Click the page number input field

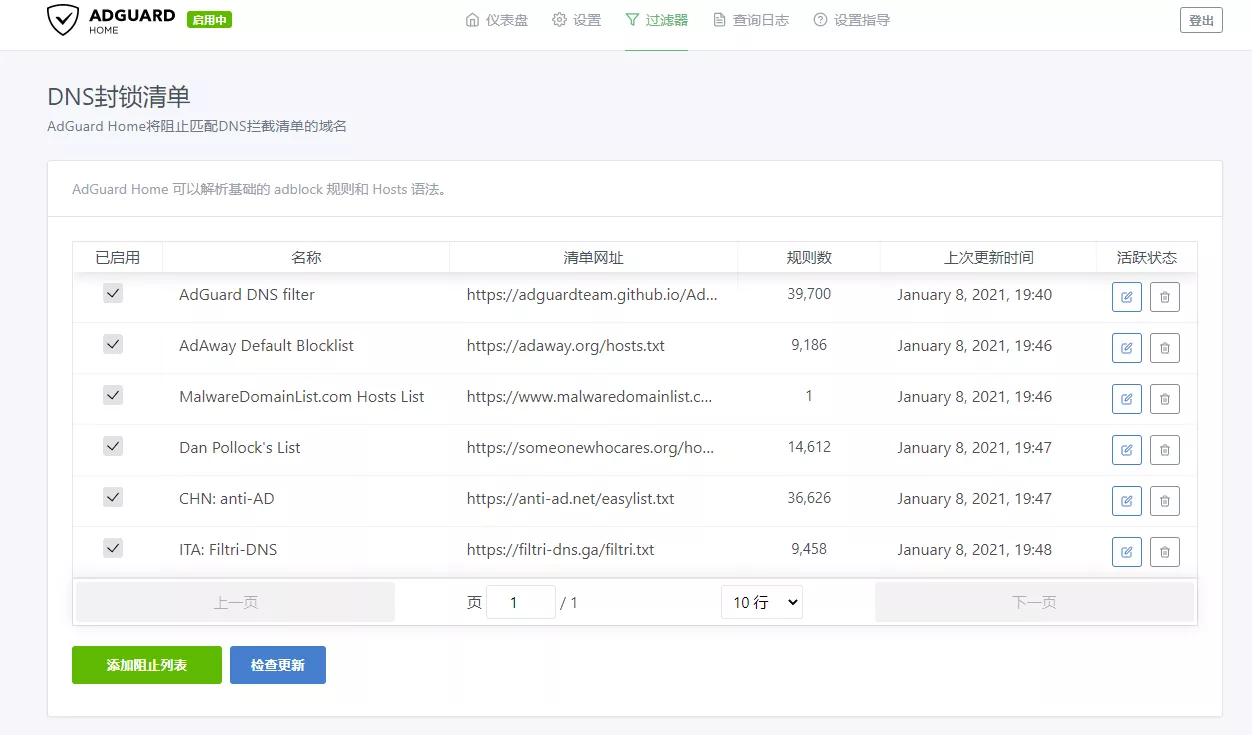(x=521, y=602)
